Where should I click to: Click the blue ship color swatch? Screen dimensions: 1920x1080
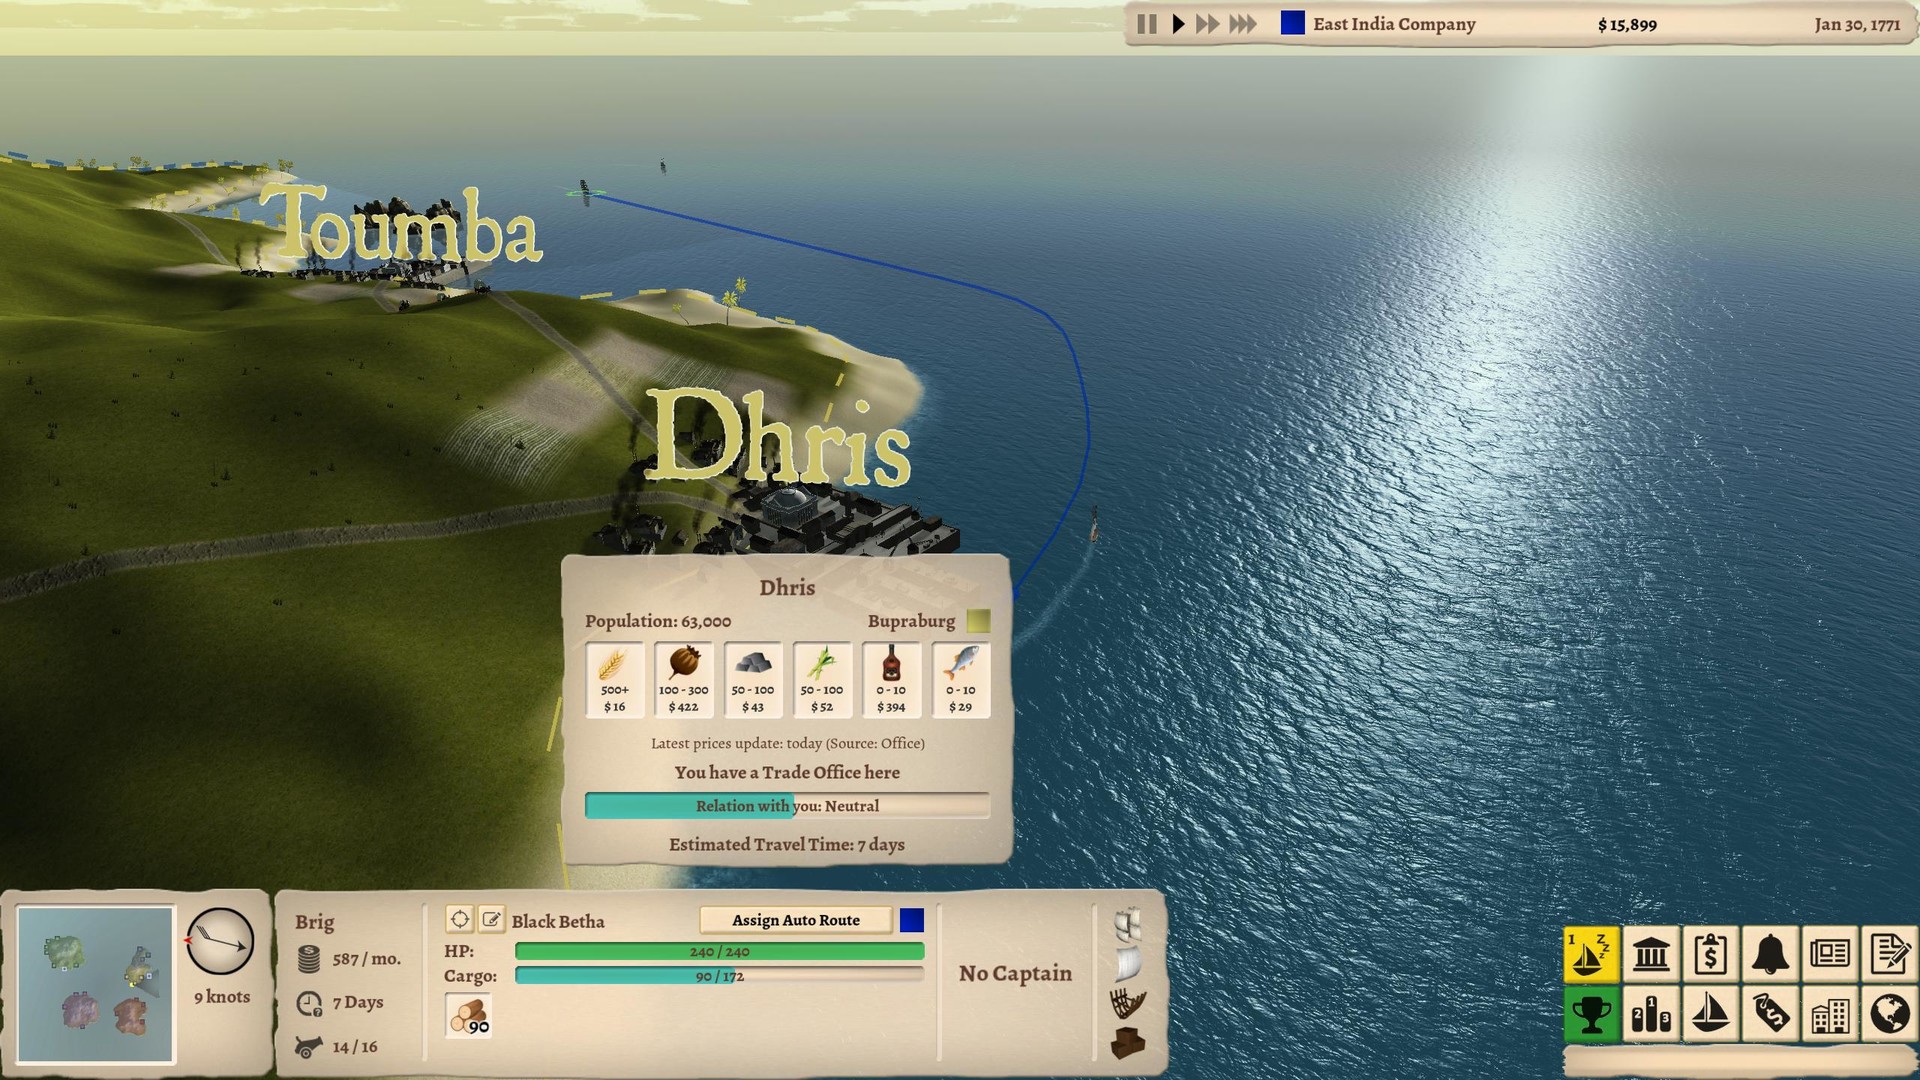[911, 920]
